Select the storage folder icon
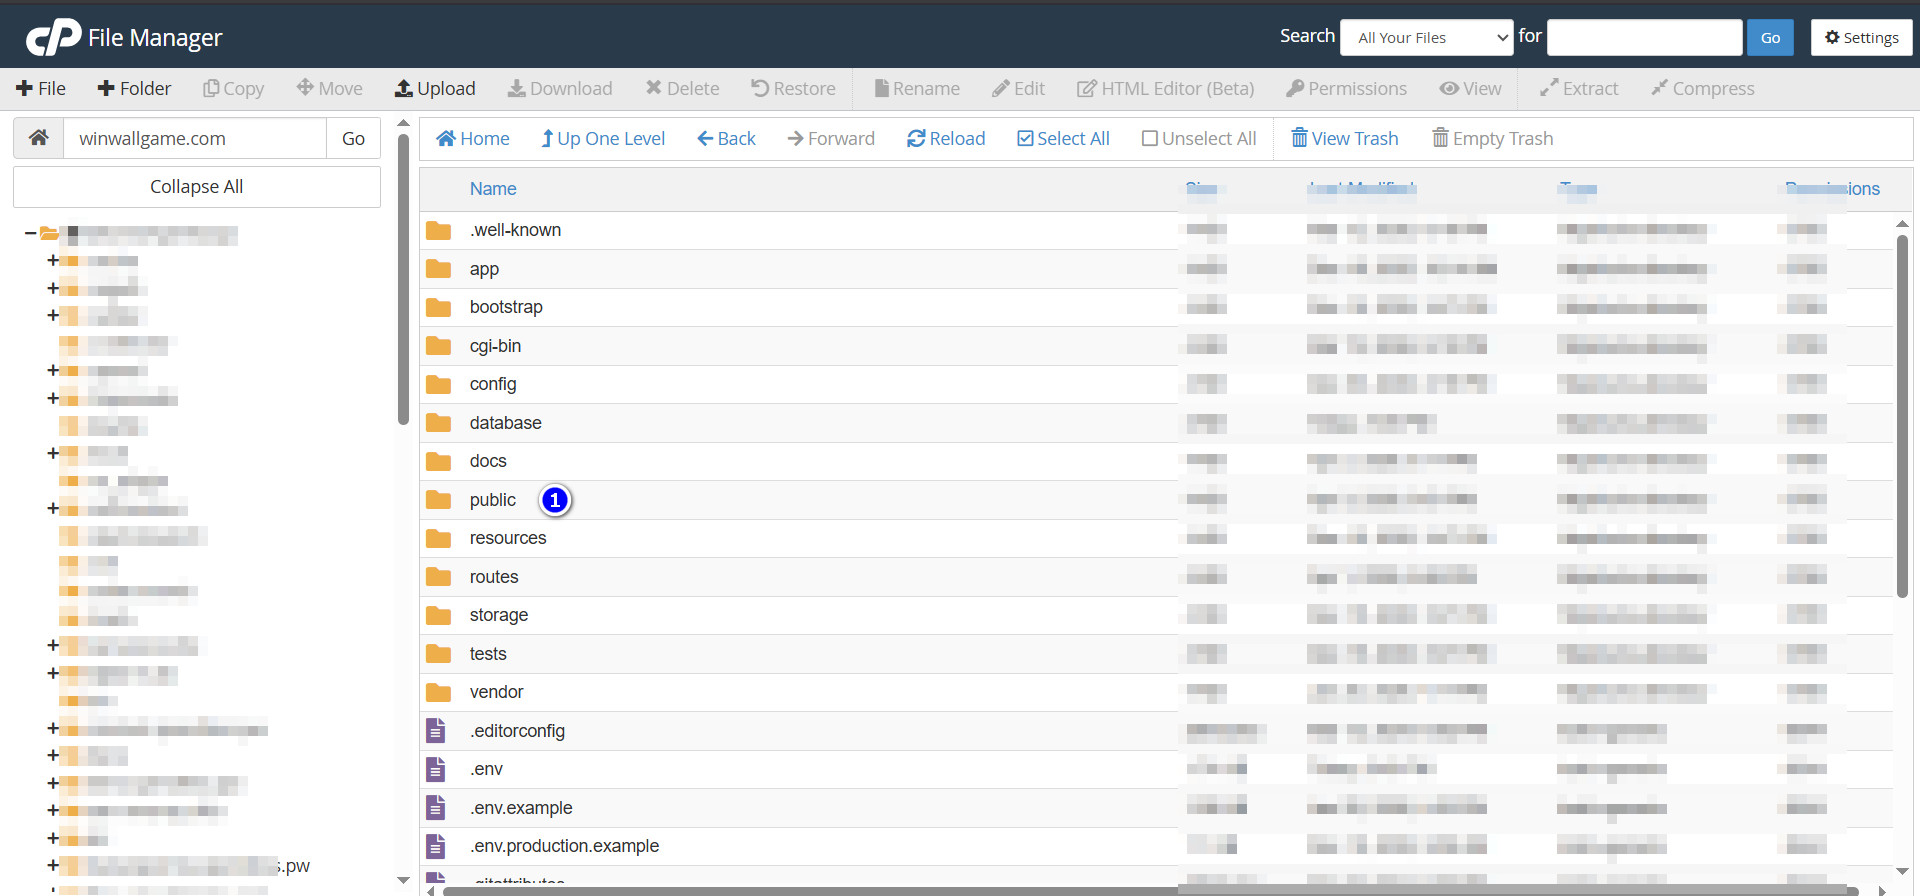This screenshot has width=1920, height=896. click(x=438, y=615)
